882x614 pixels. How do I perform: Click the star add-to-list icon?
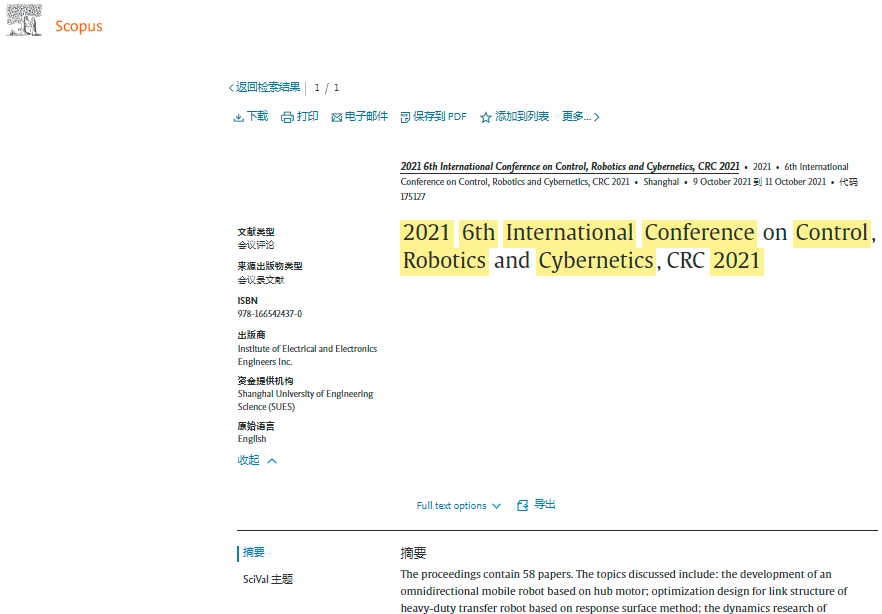[x=485, y=117]
